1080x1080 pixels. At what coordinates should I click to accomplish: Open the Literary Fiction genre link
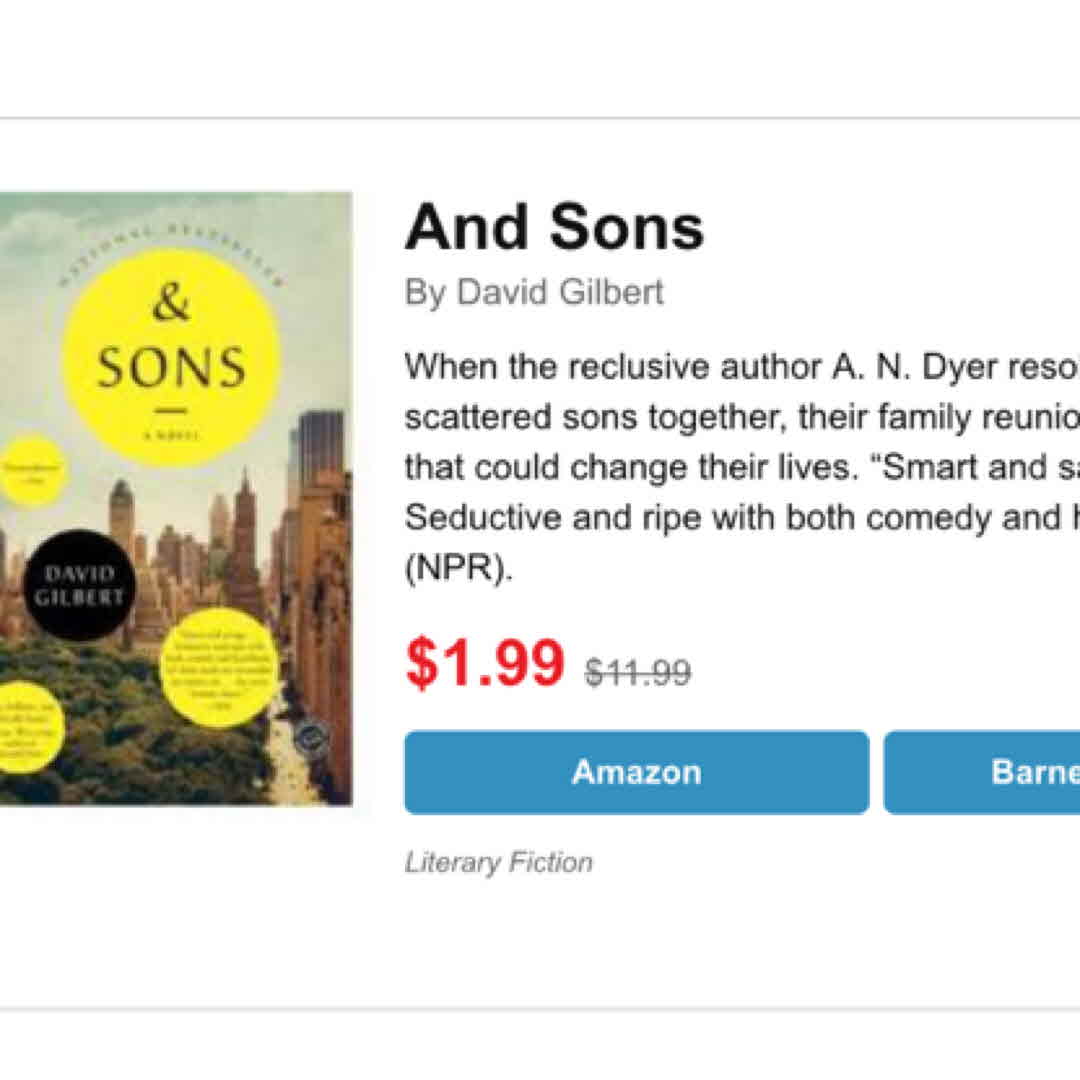(498, 862)
